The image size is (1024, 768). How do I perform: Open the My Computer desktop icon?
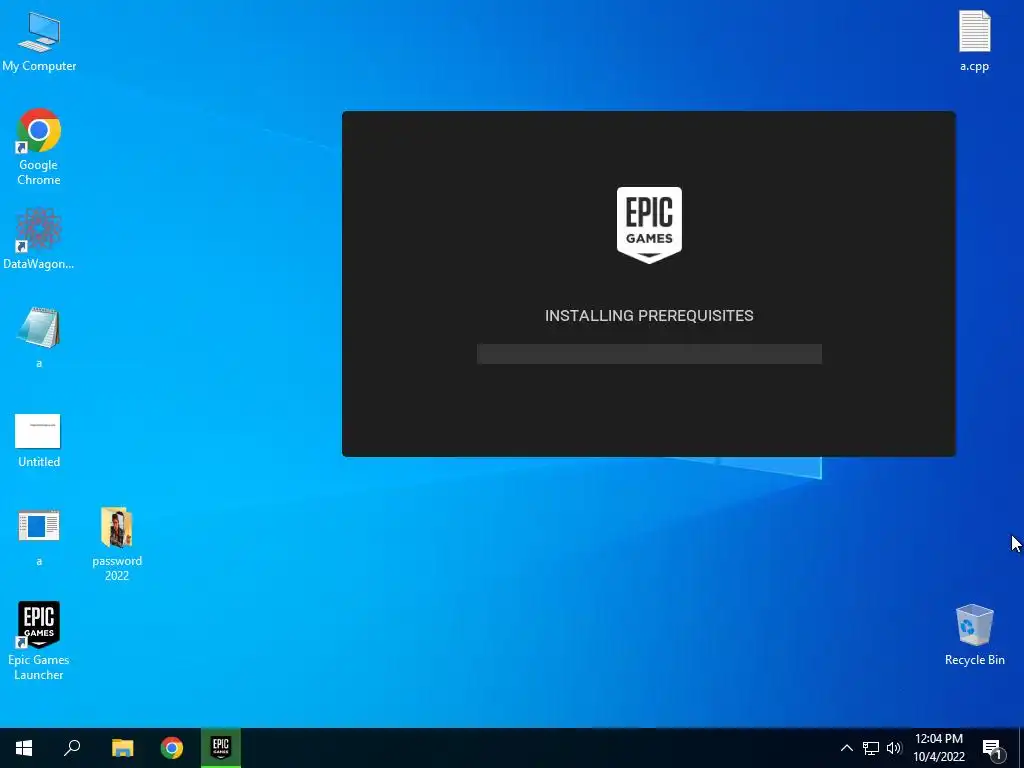tap(39, 42)
